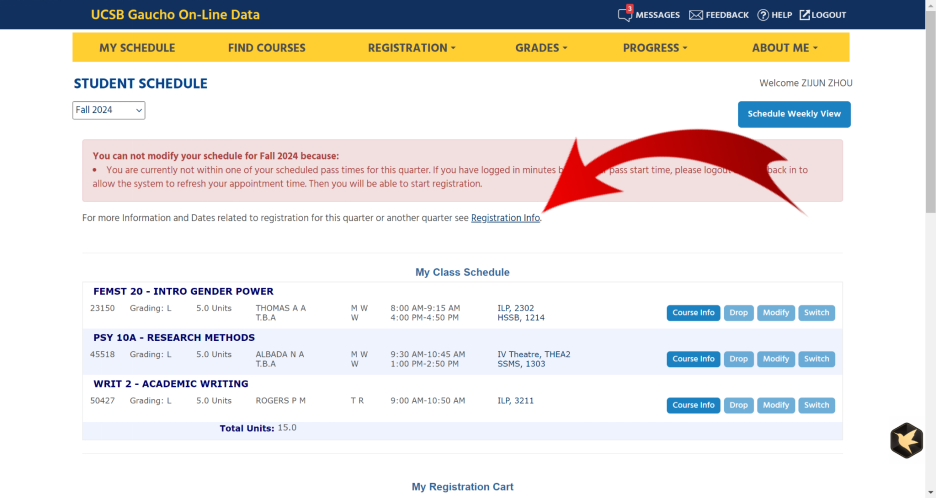Drop the PSY 10A course
This screenshot has height=498, width=936.
(738, 359)
